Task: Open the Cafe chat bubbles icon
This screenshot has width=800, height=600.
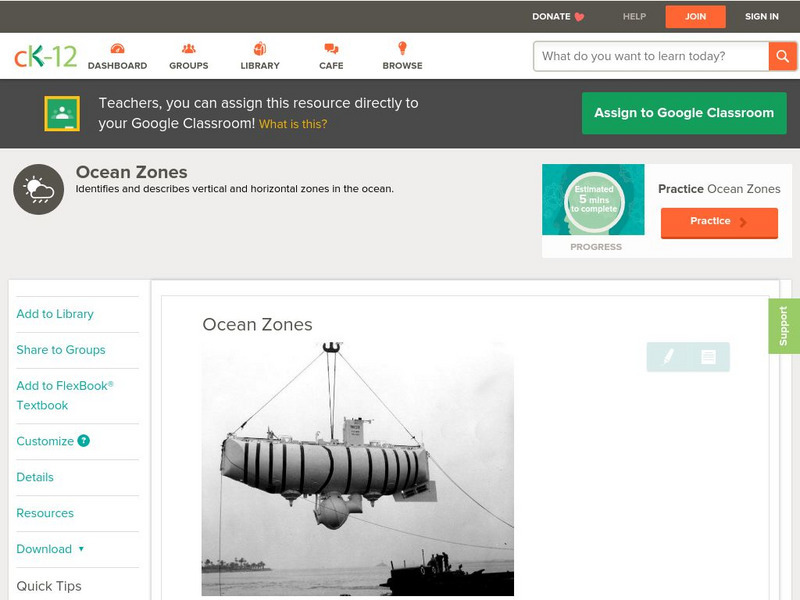Action: [x=331, y=48]
